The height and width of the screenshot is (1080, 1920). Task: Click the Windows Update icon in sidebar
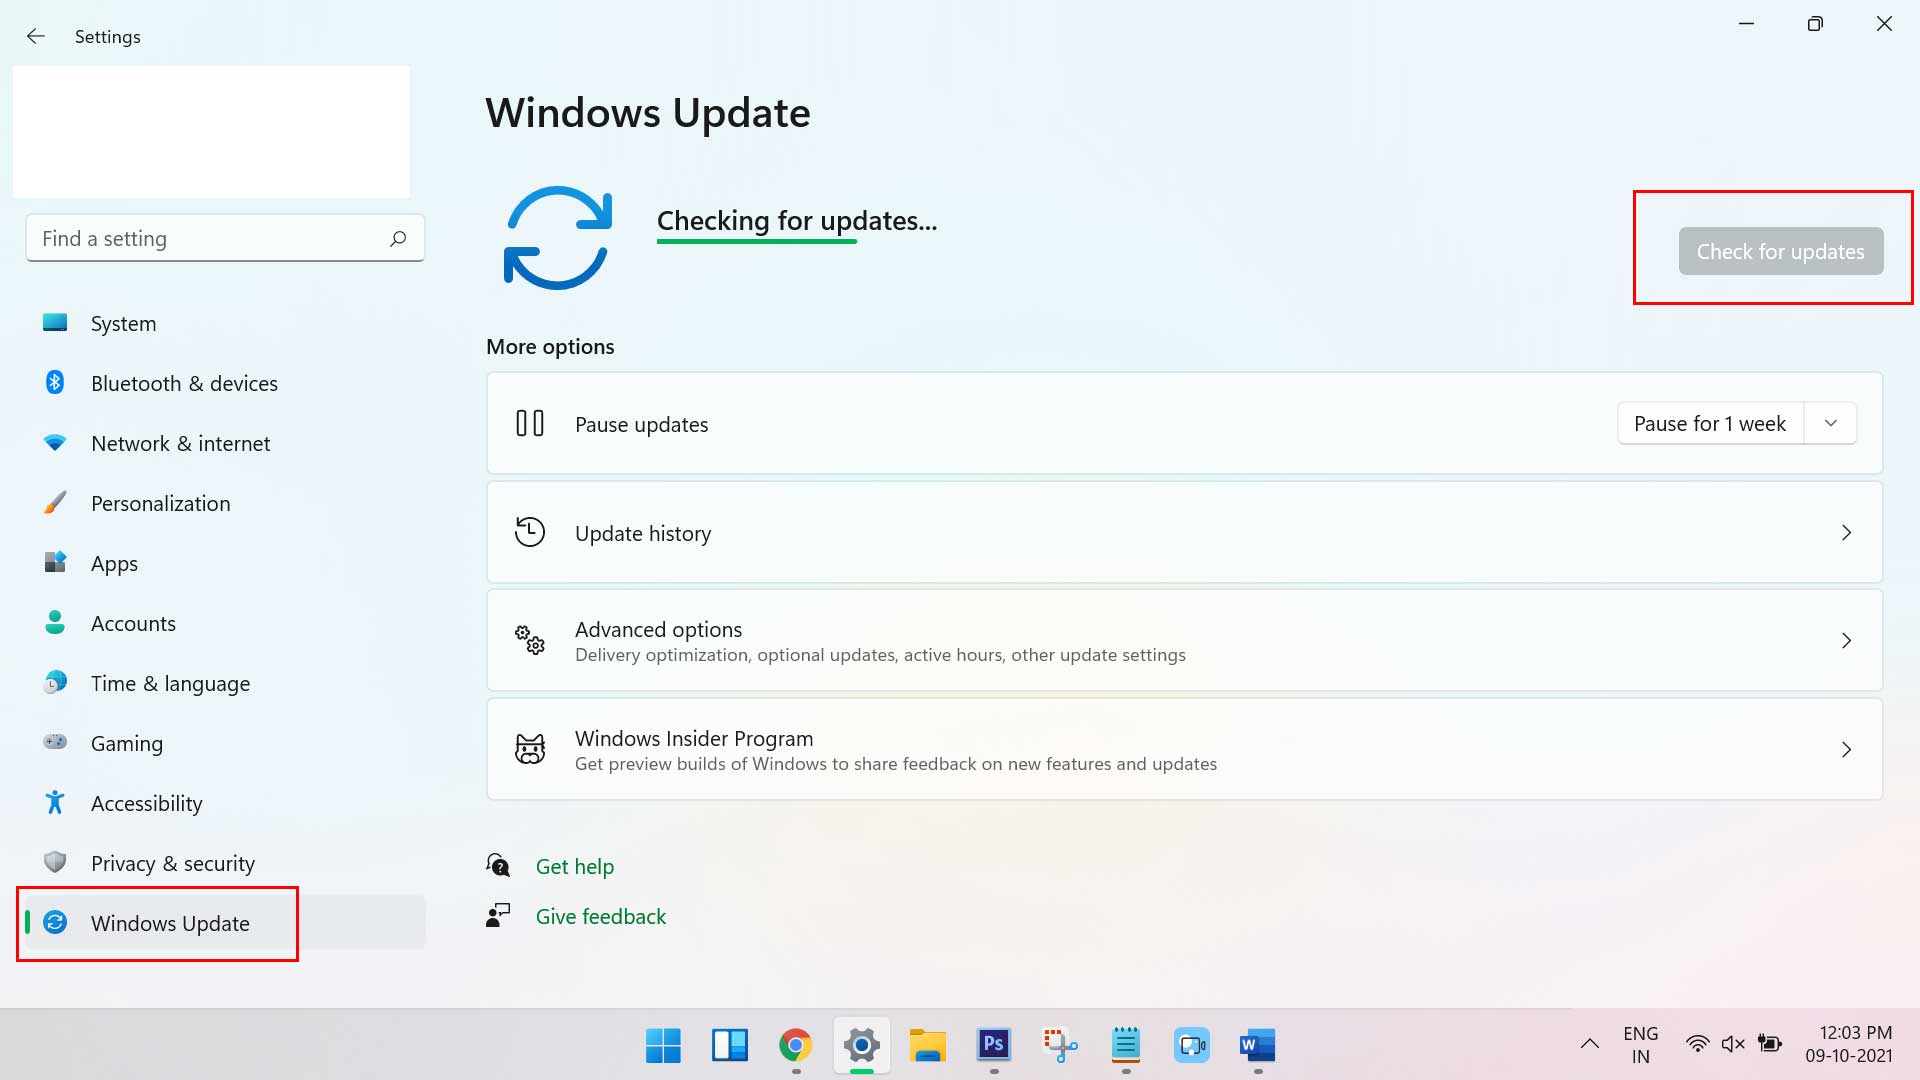pyautogui.click(x=53, y=922)
